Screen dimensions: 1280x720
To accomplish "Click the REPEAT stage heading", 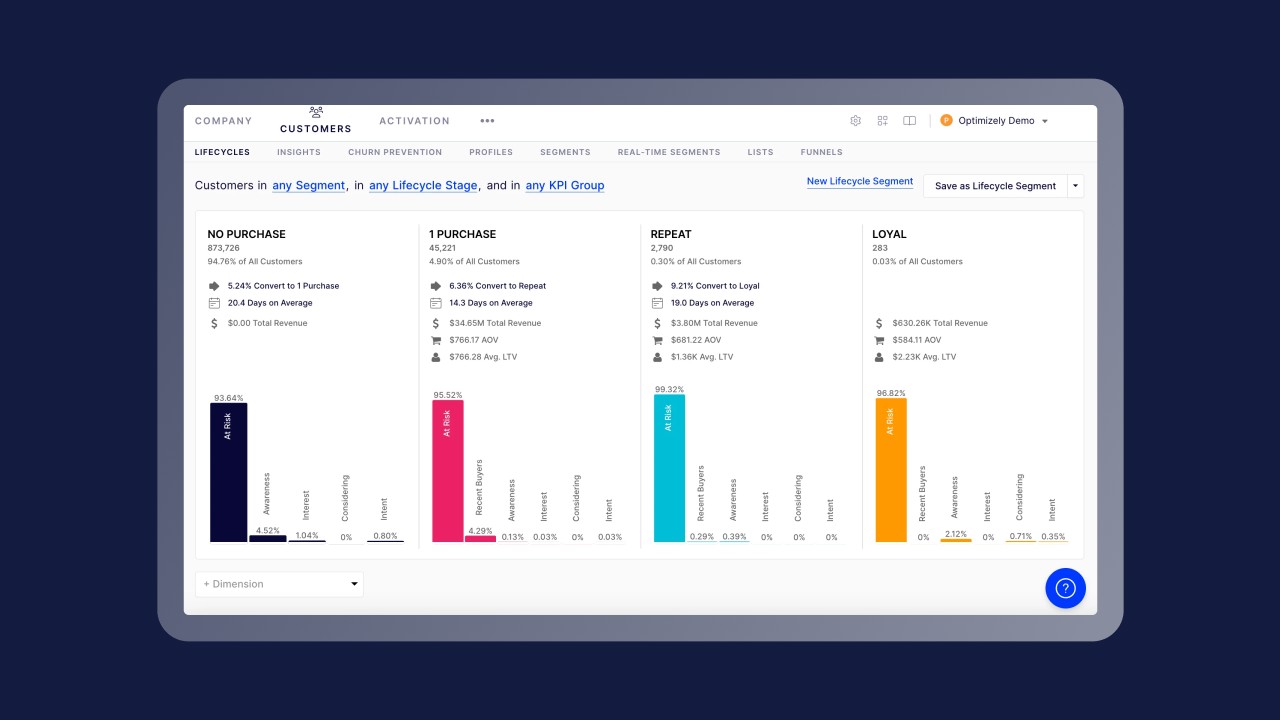I will click(x=671, y=234).
